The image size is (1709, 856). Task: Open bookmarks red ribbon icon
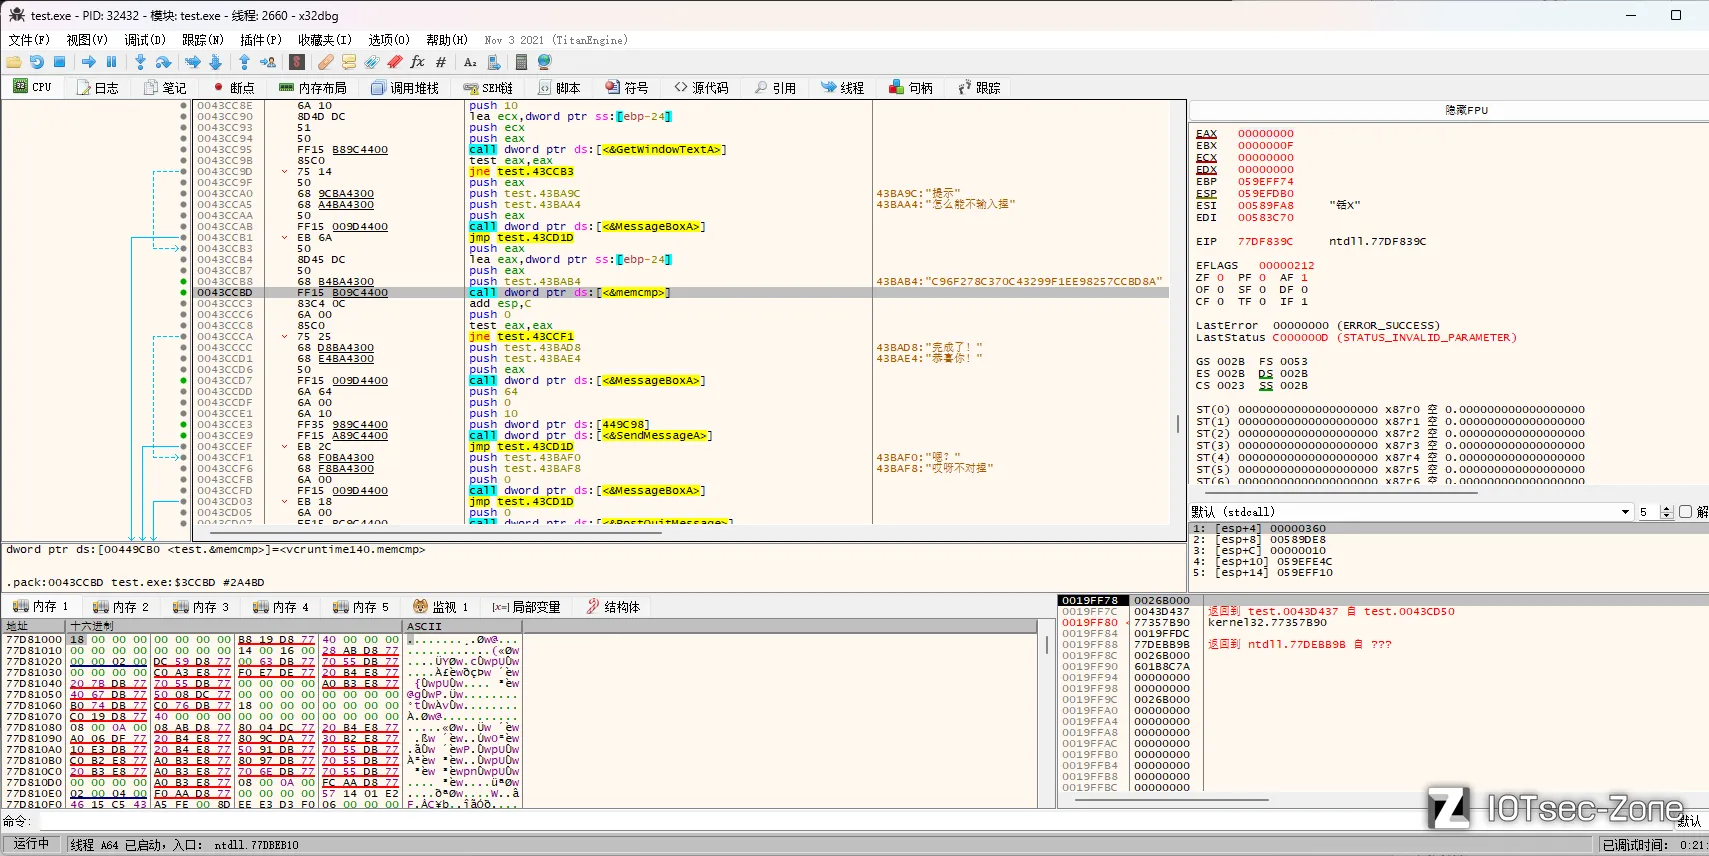[395, 62]
